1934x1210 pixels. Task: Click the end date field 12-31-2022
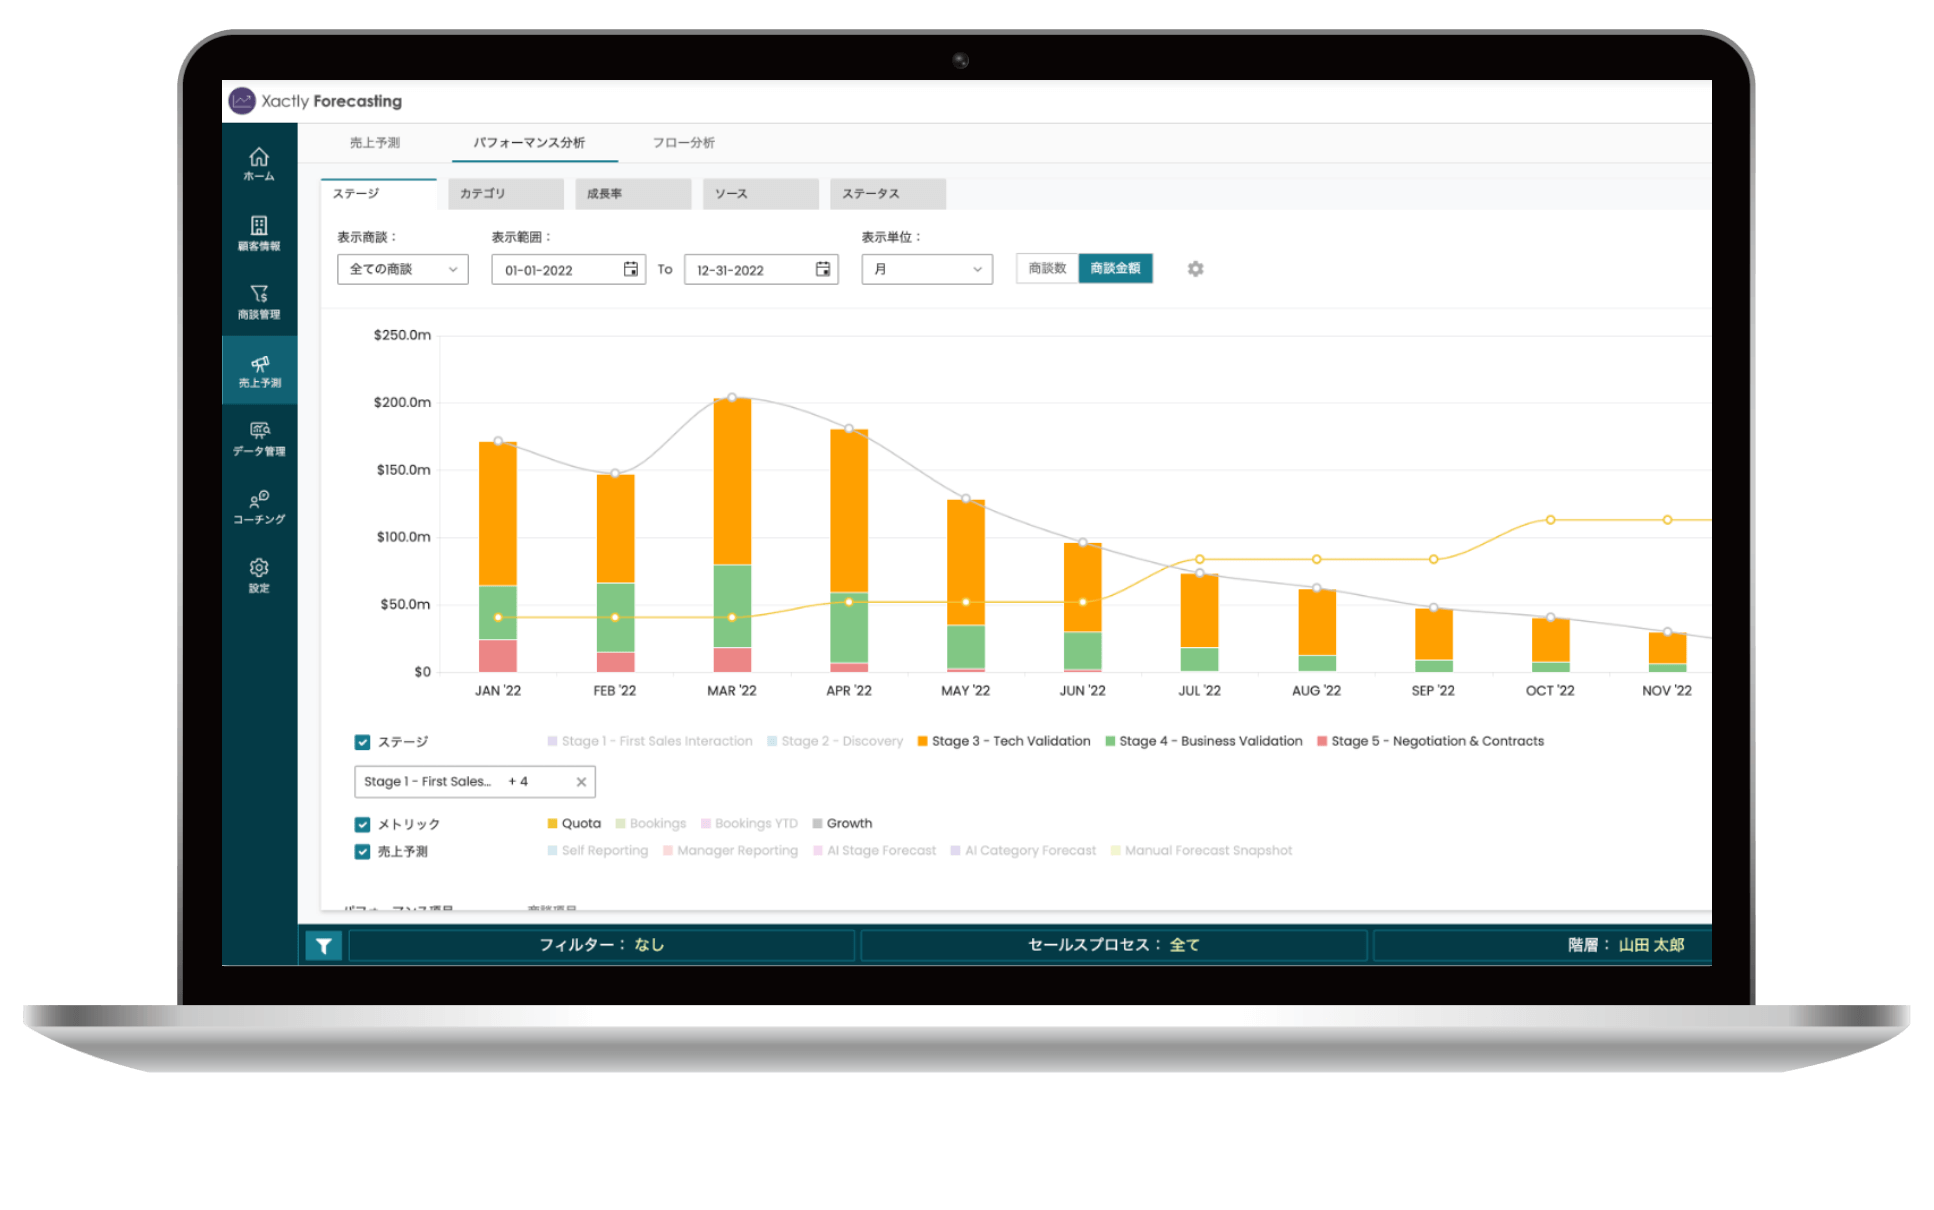click(760, 270)
